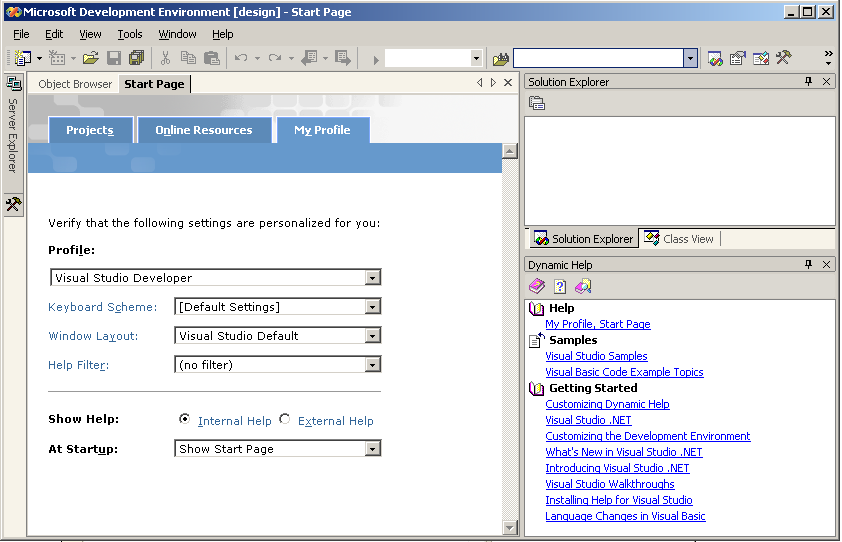This screenshot has height=542, width=842.
Task: Click the Save floppy disk icon
Action: click(x=114, y=57)
